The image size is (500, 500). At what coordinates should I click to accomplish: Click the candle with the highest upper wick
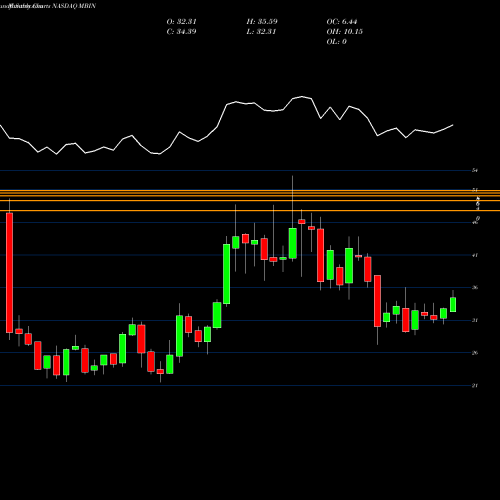[293, 243]
